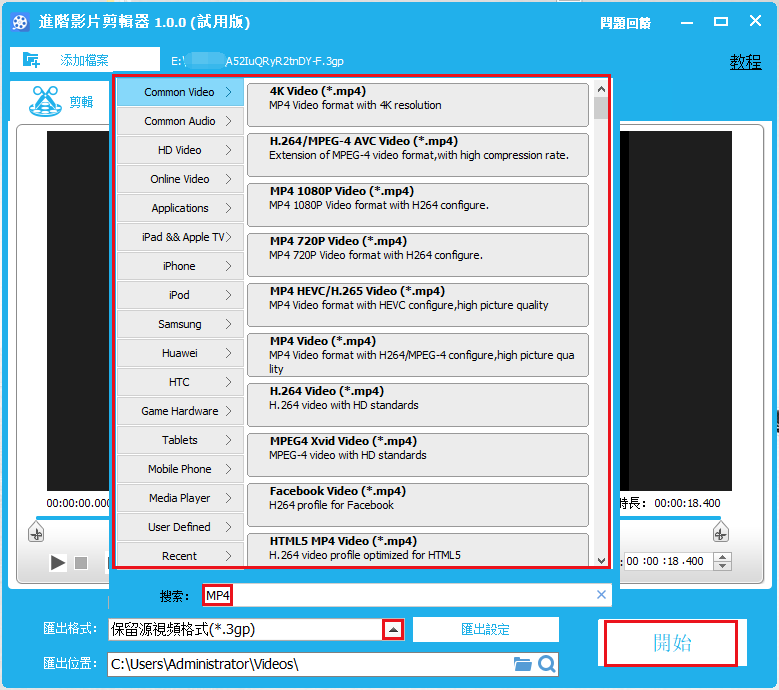Open output folder via folder icon
779x690 pixels.
coord(522,664)
